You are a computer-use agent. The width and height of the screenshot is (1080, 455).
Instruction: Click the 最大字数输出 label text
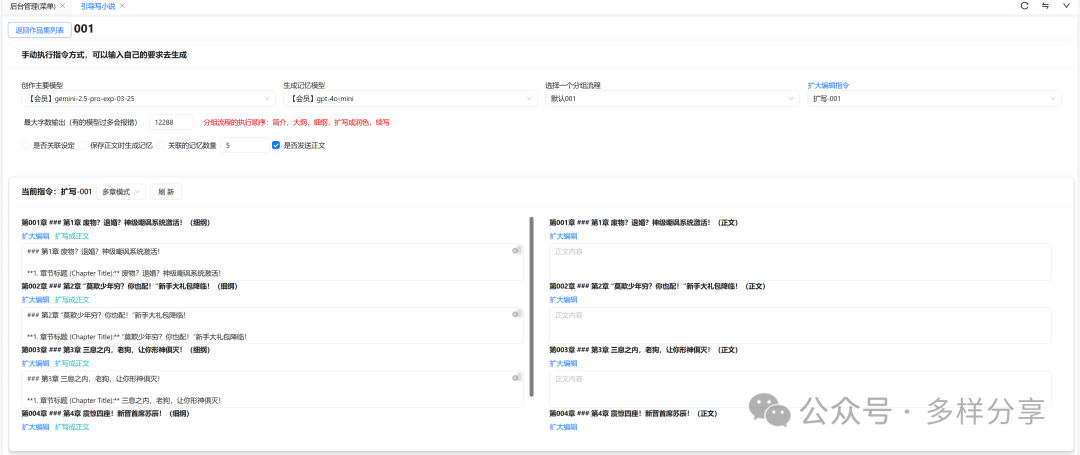[x=81, y=123]
